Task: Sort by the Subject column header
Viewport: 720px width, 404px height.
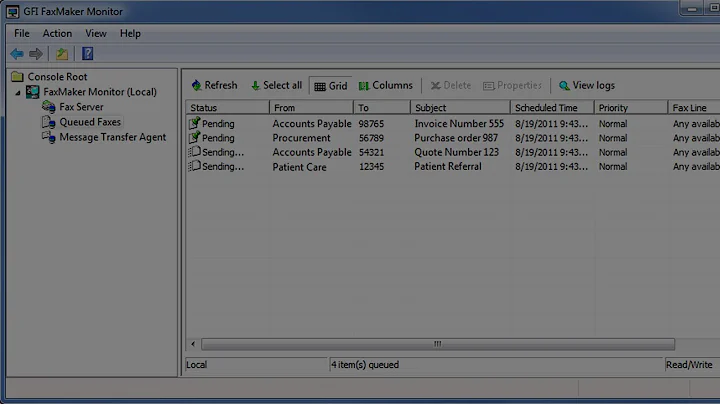Action: 461,108
